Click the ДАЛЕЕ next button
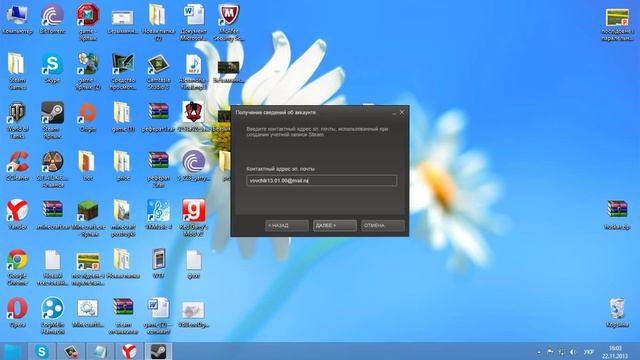Viewport: 640px width, 360px height. point(335,225)
